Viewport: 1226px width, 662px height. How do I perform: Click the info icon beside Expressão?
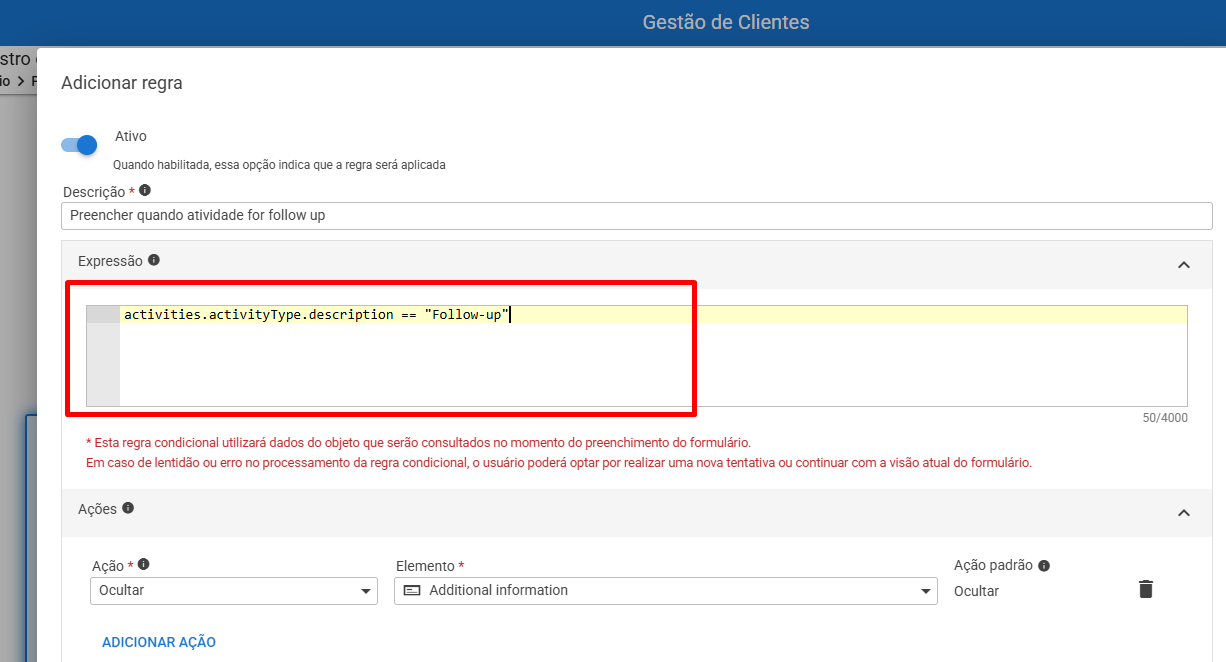click(x=154, y=260)
